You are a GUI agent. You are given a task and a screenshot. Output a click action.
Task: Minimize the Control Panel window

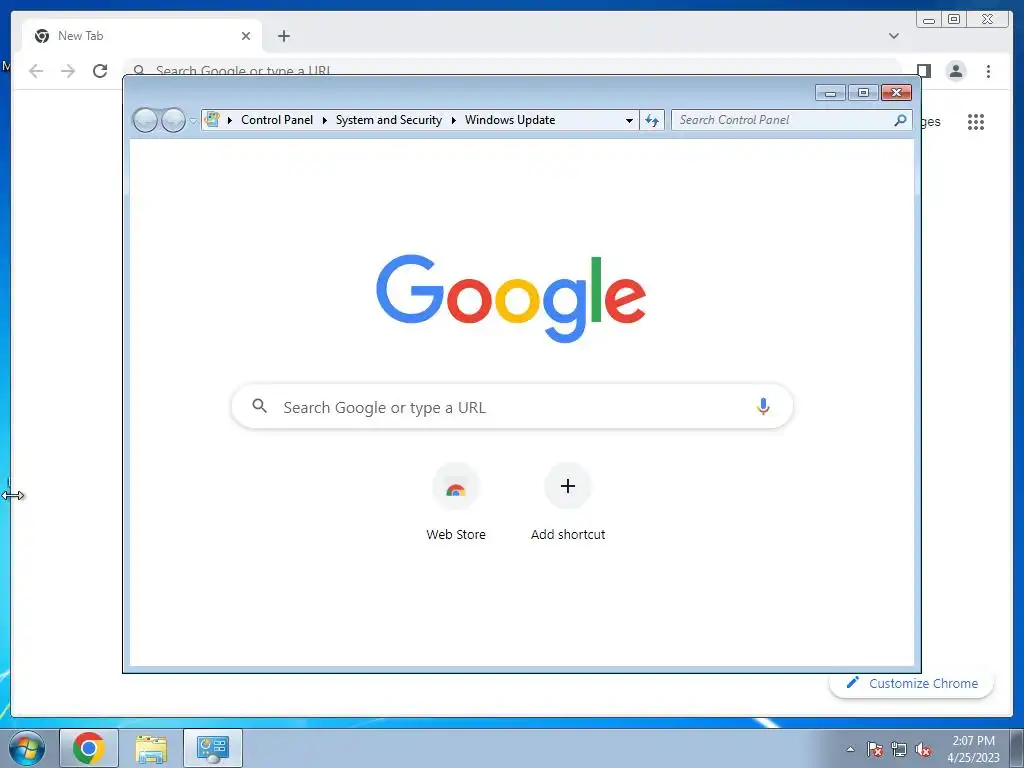[x=831, y=93]
